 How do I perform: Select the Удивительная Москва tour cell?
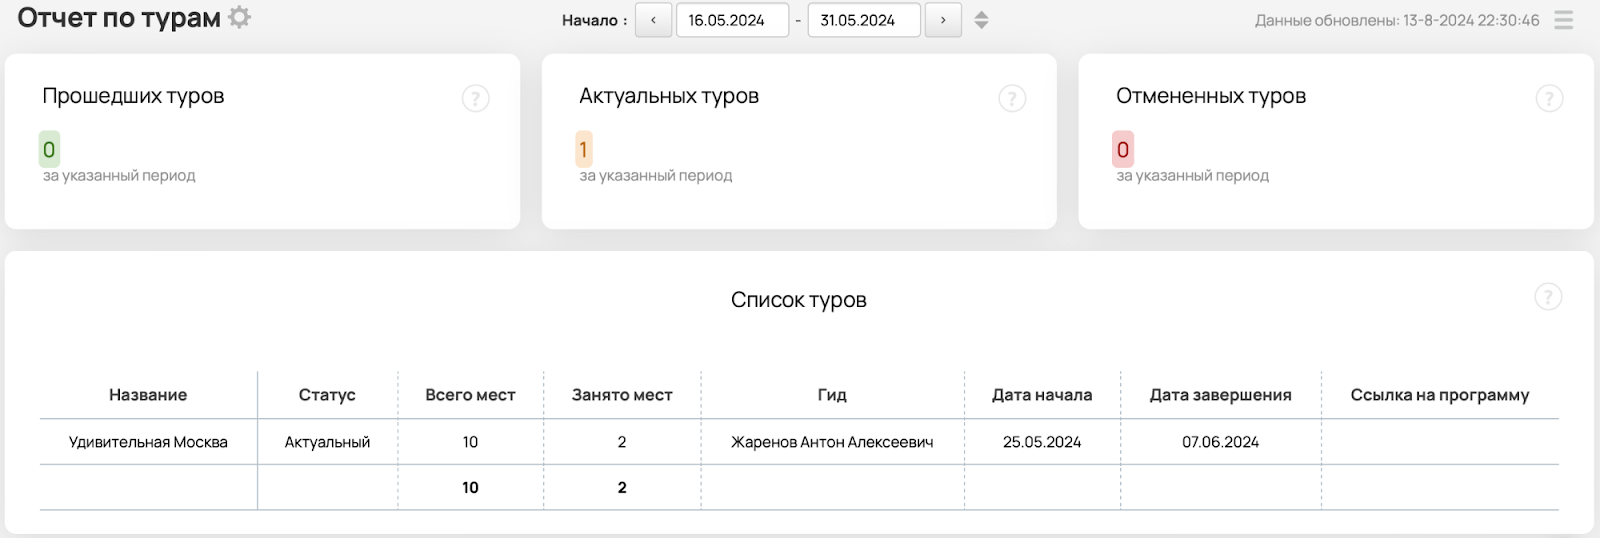click(x=148, y=442)
